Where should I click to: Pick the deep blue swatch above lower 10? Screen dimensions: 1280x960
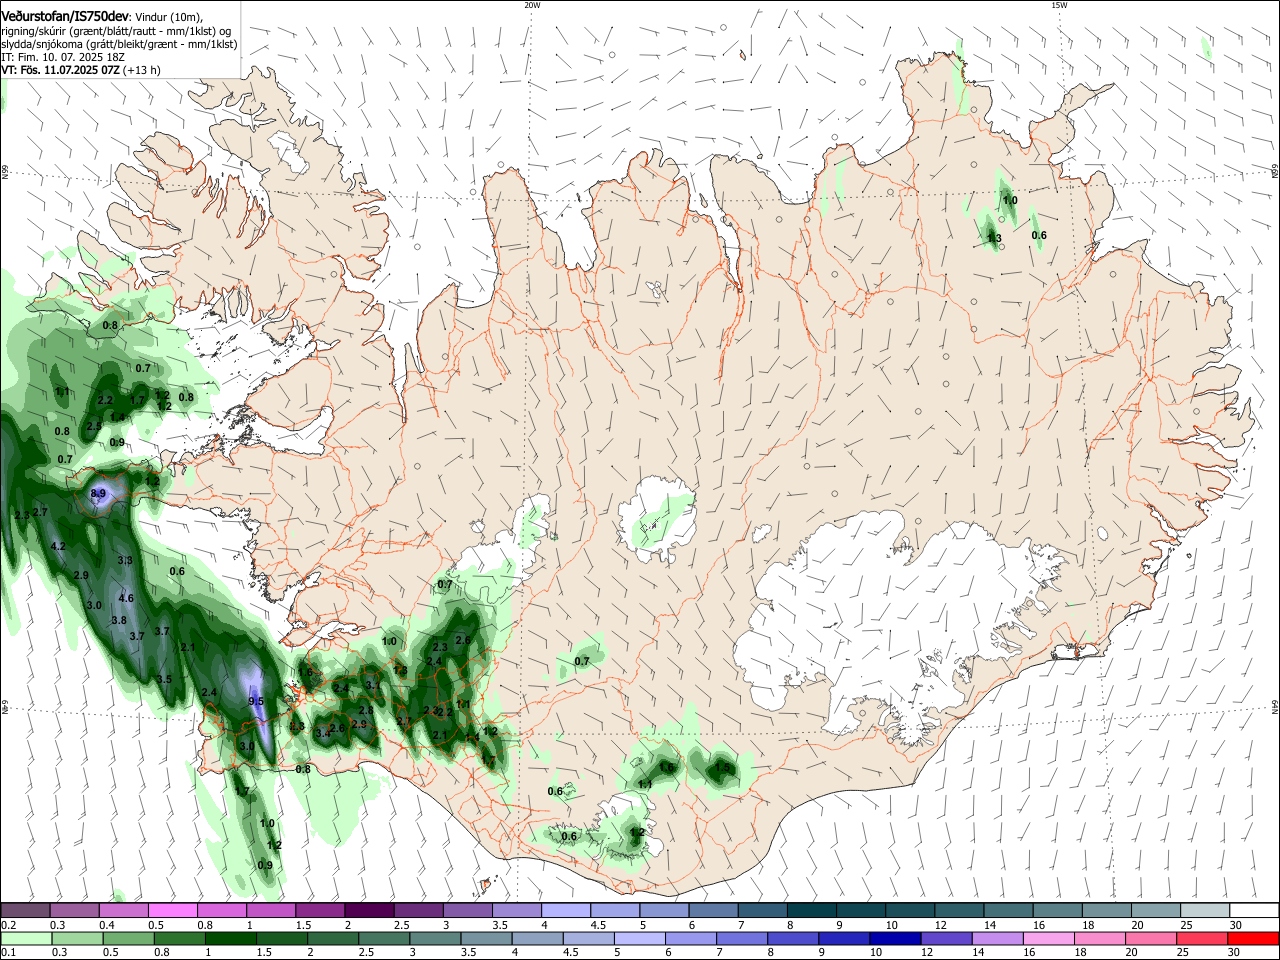point(896,938)
